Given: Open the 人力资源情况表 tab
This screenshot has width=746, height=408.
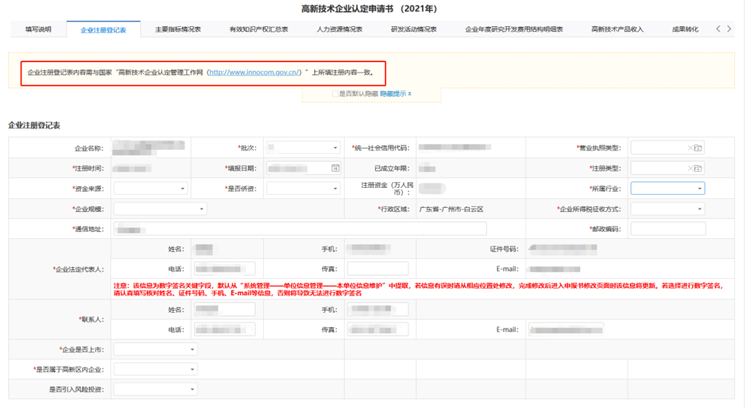Looking at the screenshot, I should pos(339,30).
